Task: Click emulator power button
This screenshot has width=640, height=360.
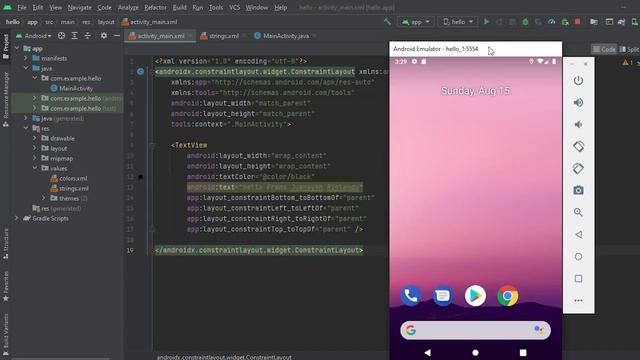Action: [x=578, y=80]
